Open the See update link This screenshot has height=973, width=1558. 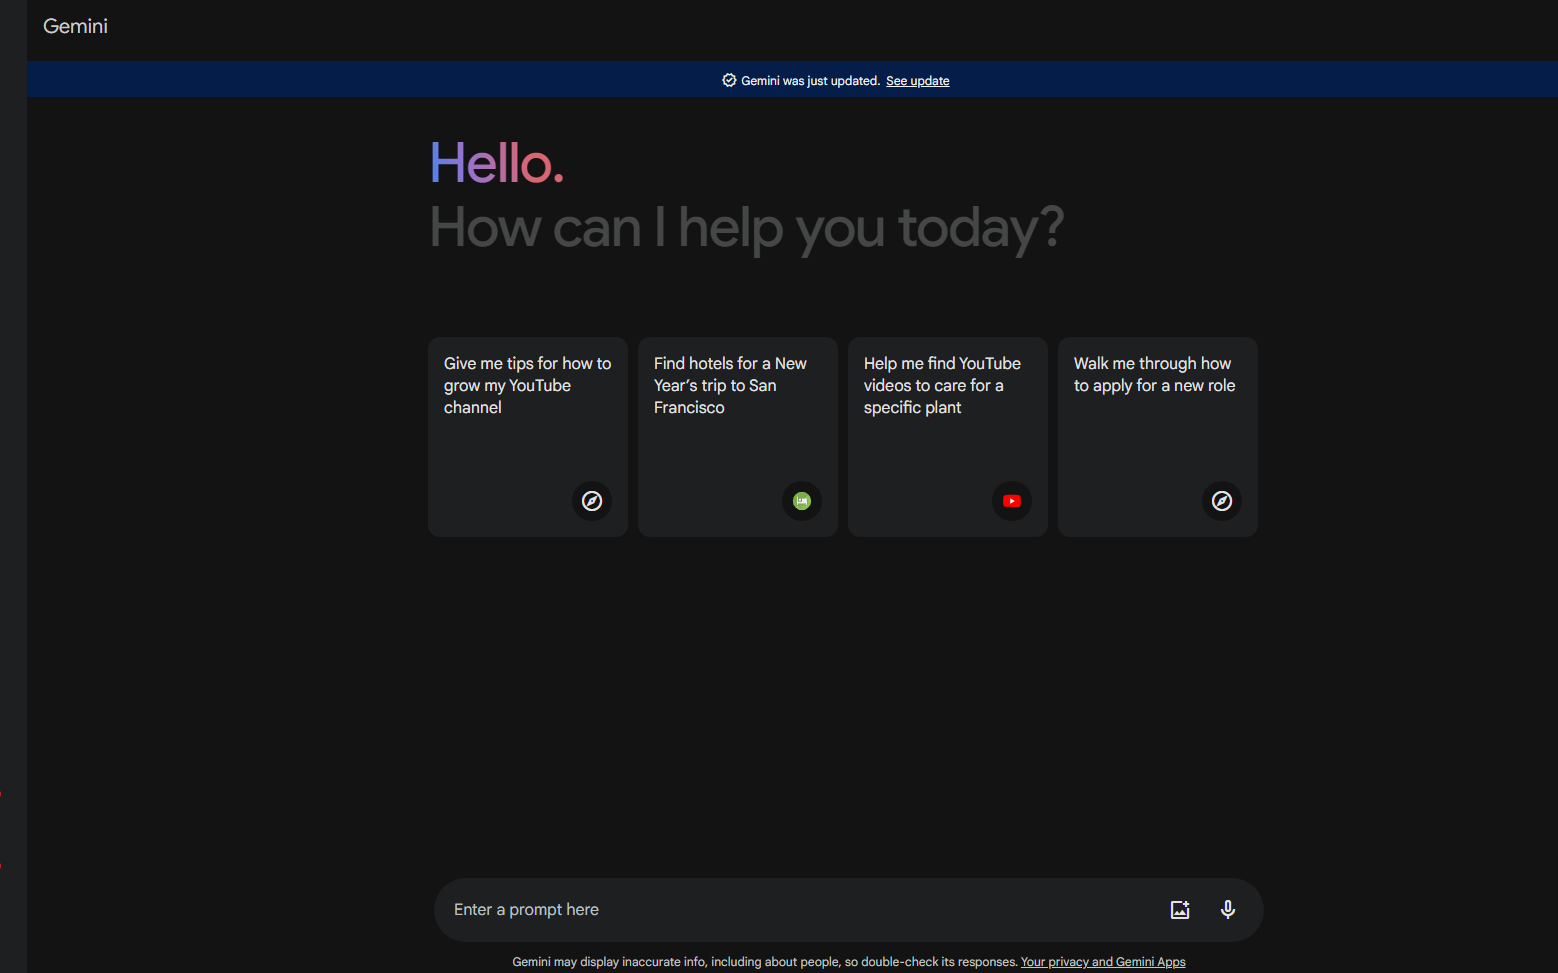tap(917, 81)
